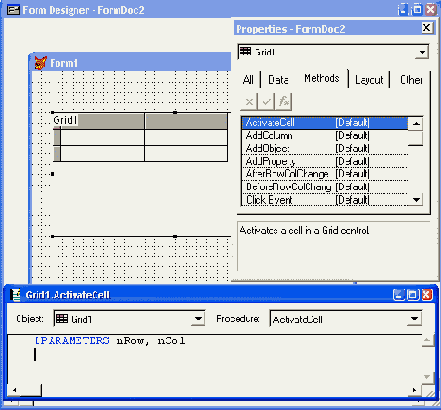The width and height of the screenshot is (441, 410).
Task: Open the All properties tab
Action: (x=248, y=80)
